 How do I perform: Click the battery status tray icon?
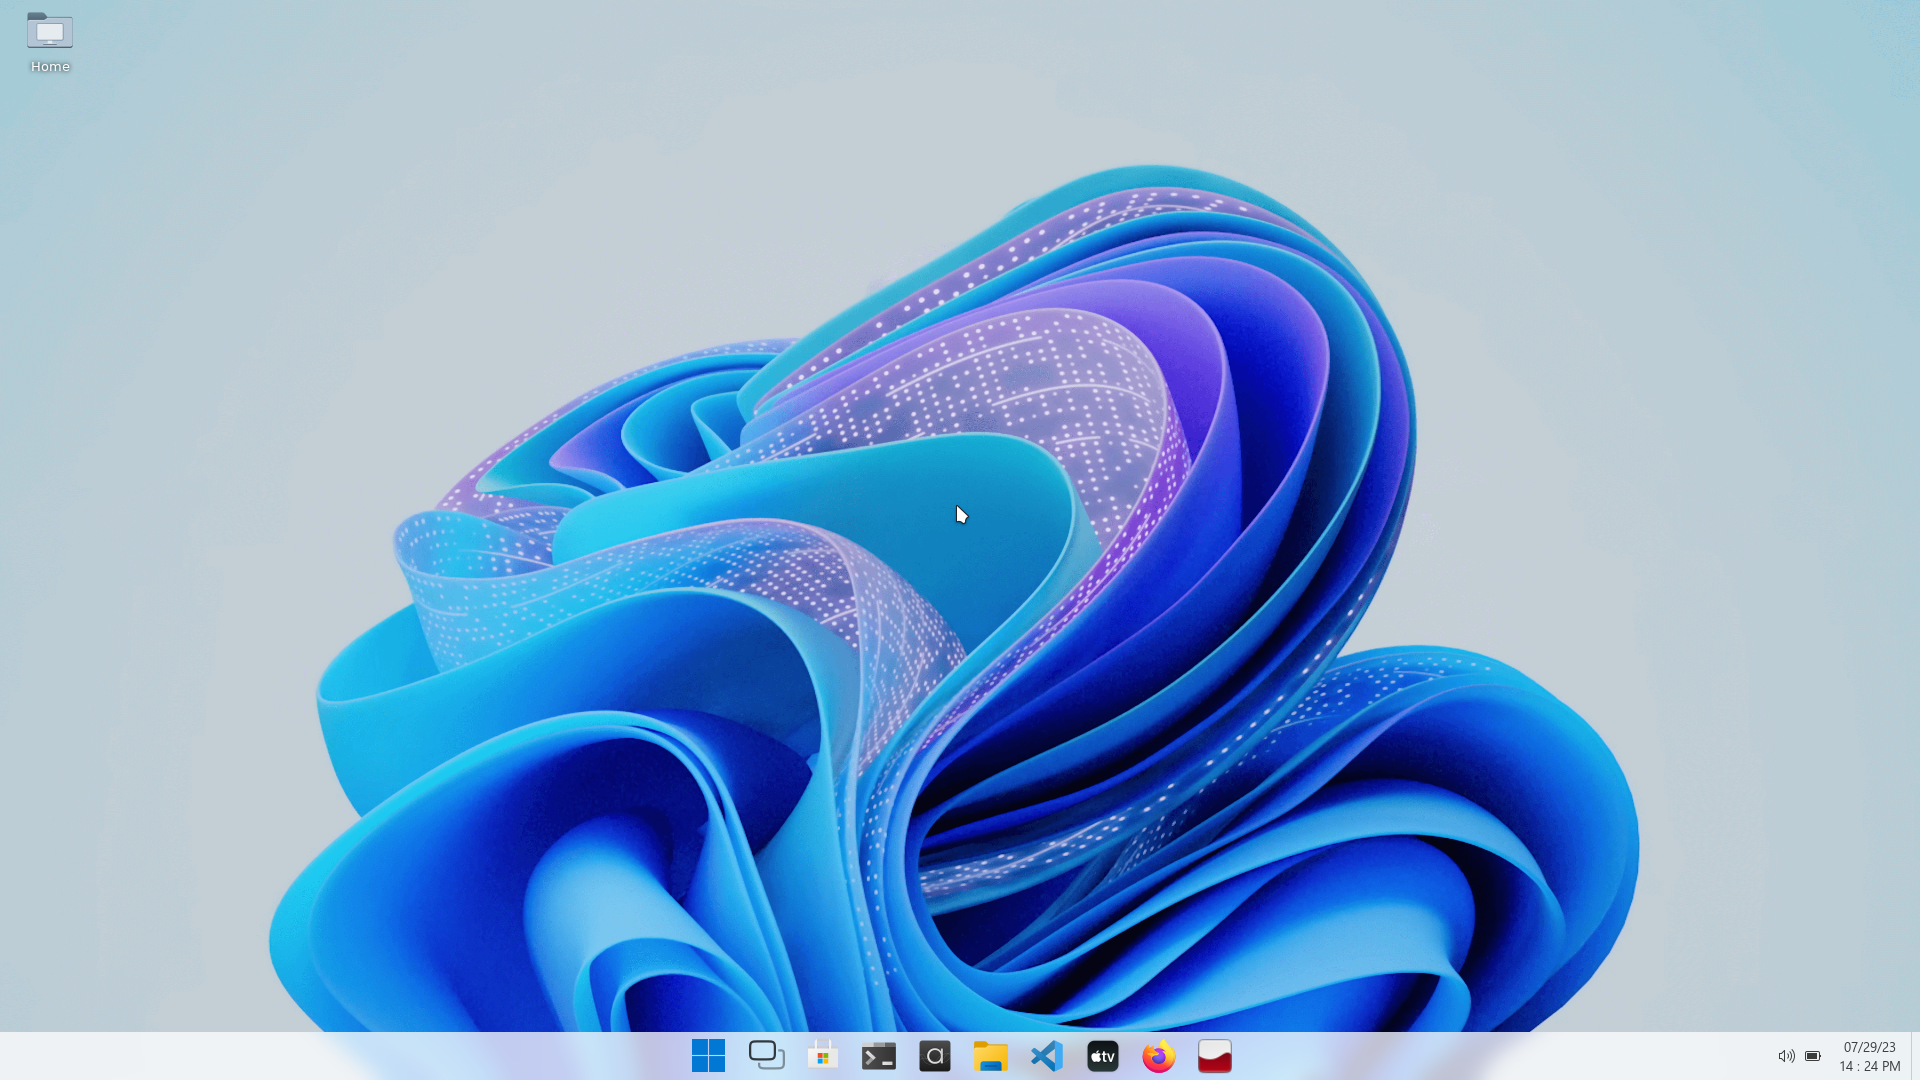point(1813,1056)
